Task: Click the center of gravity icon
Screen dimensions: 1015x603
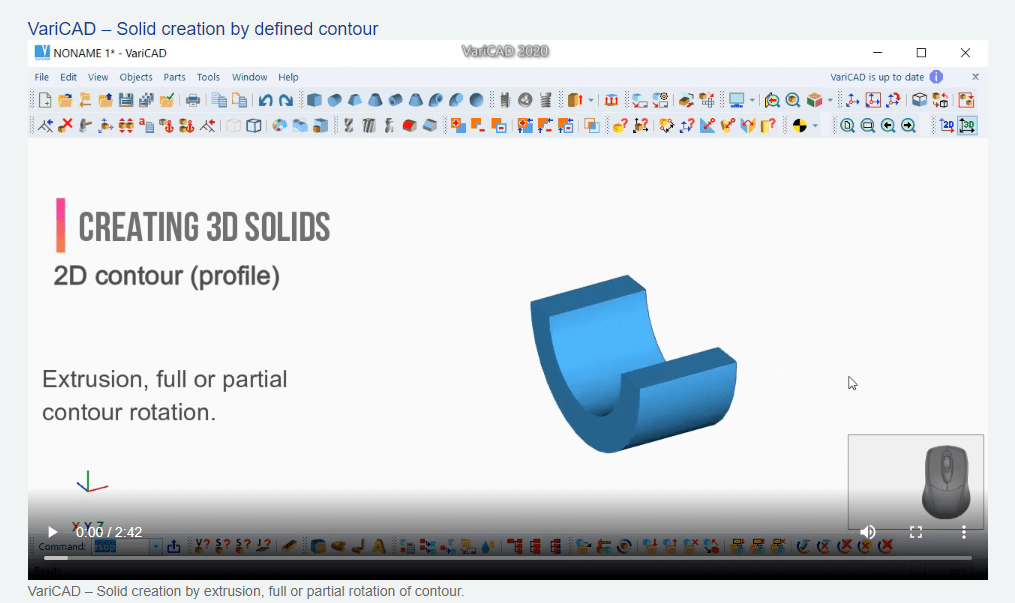Action: tap(799, 126)
